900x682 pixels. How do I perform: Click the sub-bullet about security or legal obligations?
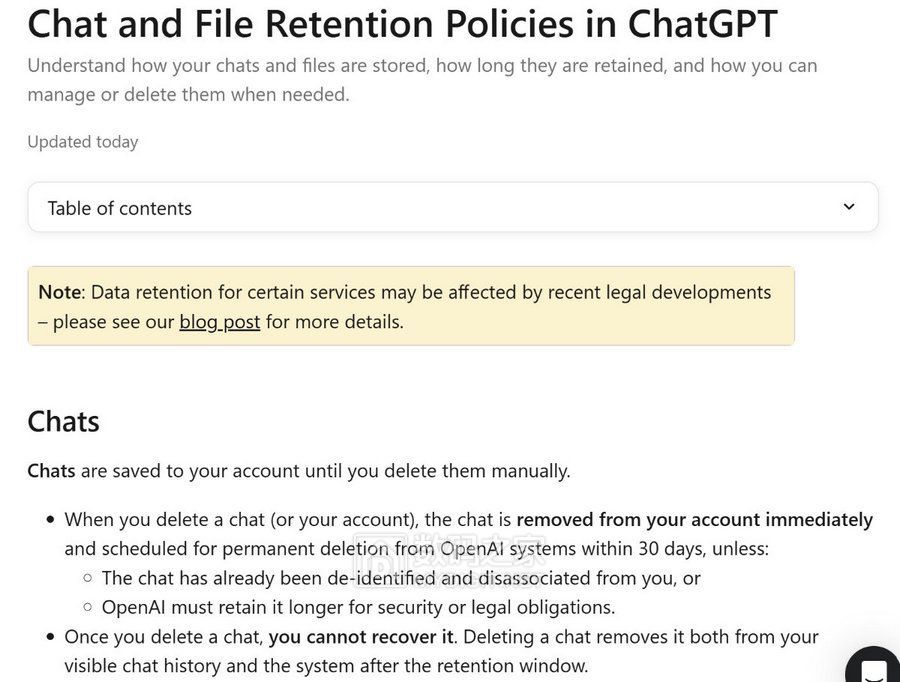358,607
